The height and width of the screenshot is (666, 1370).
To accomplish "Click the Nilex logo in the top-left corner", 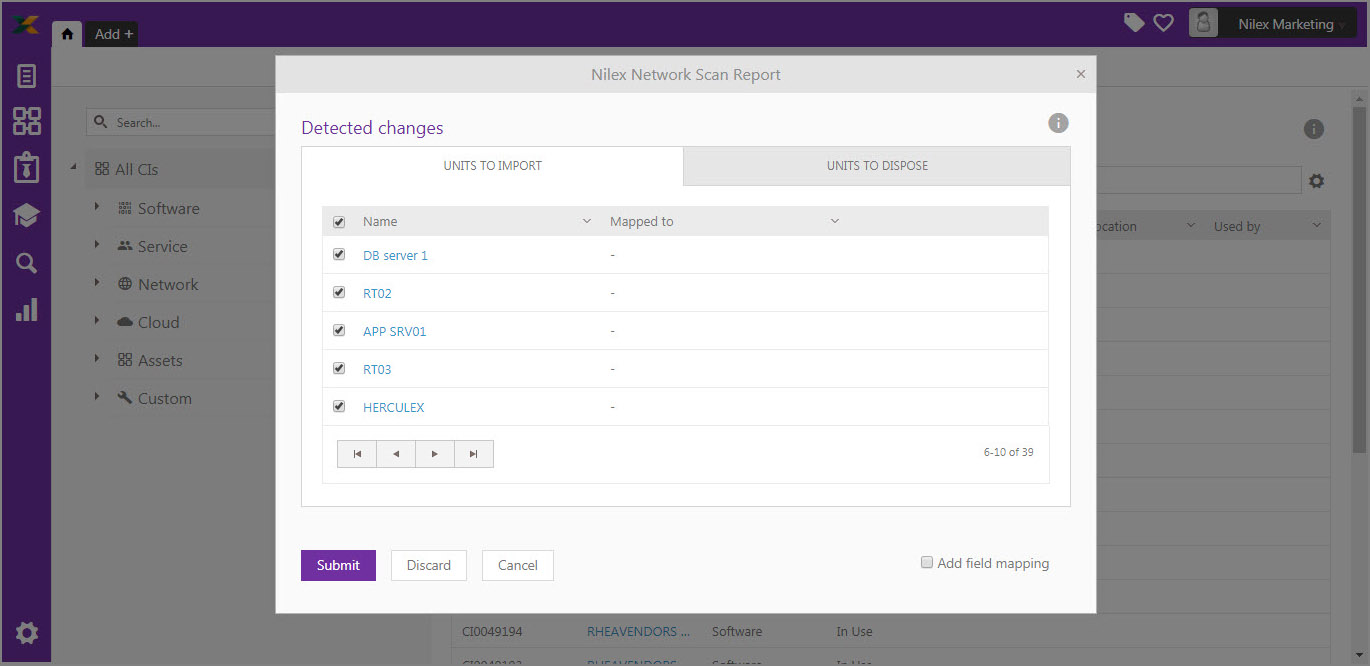I will 26,25.
